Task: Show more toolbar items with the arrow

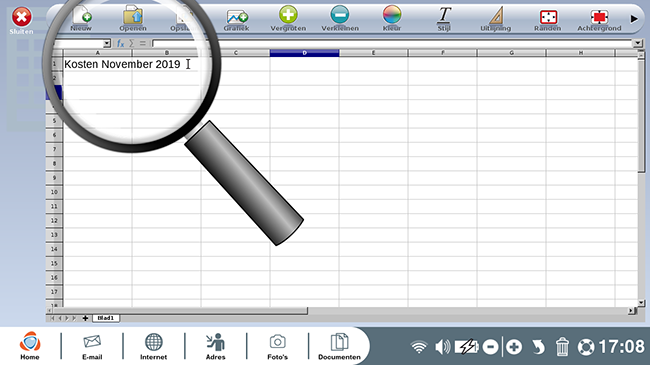Action: [634, 19]
